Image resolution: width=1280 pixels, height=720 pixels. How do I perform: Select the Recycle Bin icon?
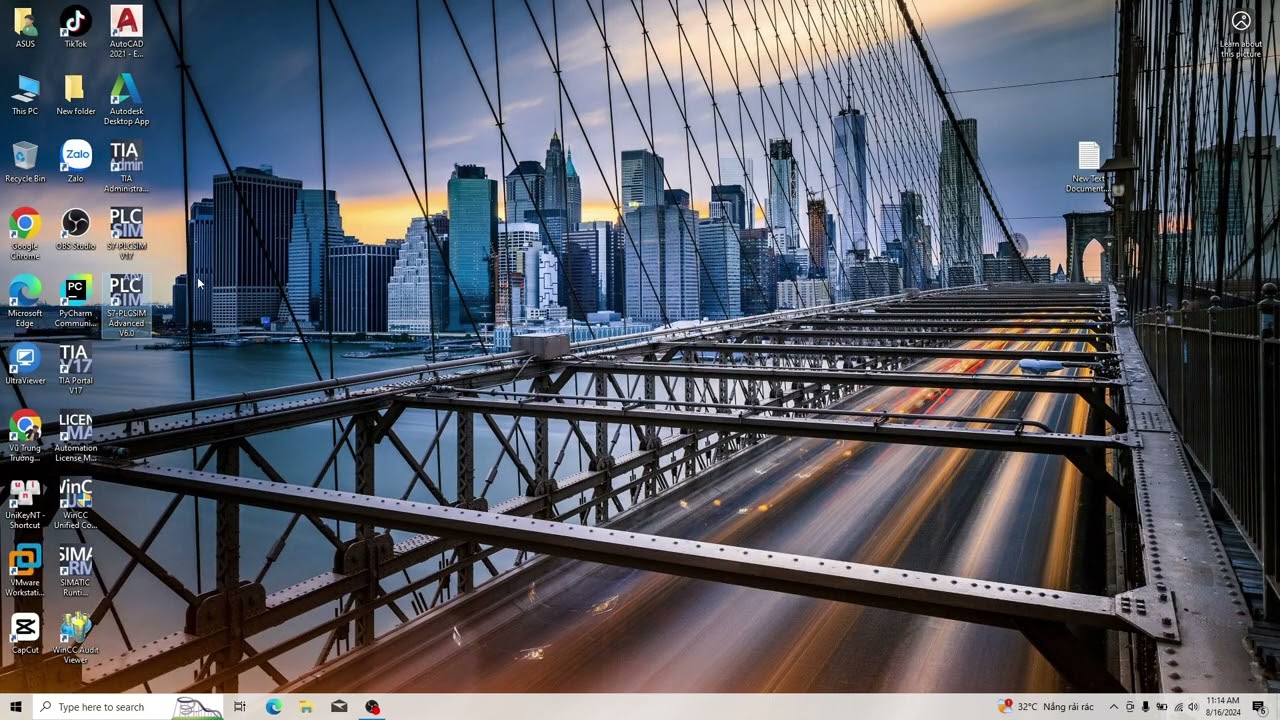25,162
